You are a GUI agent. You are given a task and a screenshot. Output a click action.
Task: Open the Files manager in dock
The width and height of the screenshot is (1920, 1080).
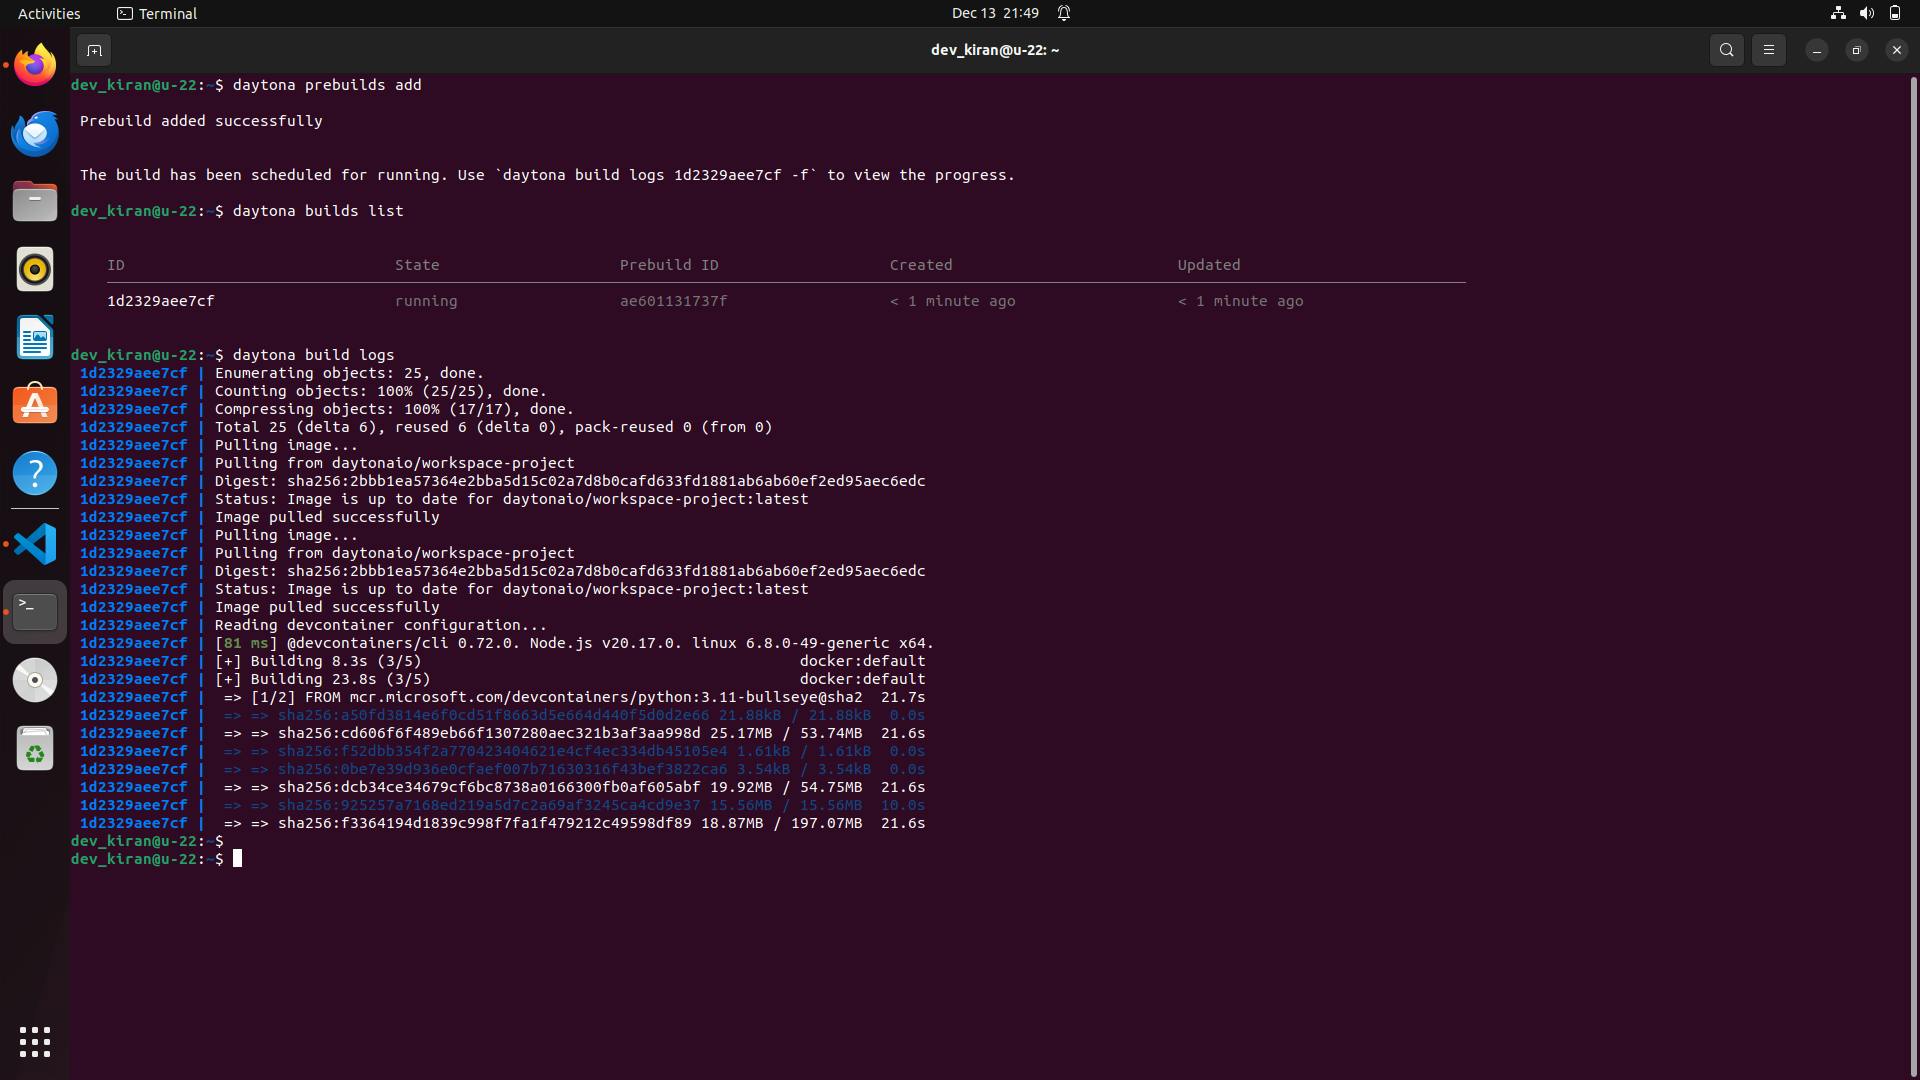[x=35, y=201]
